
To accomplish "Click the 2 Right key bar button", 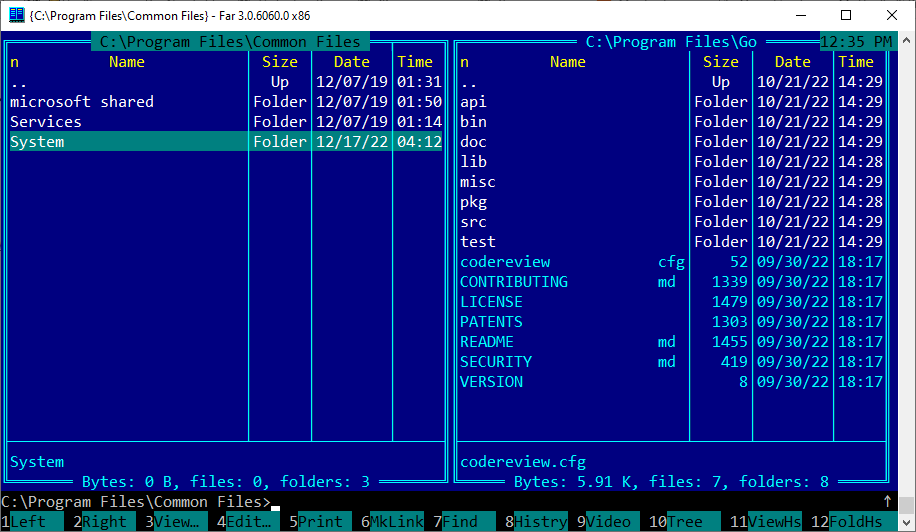I will tap(104, 521).
